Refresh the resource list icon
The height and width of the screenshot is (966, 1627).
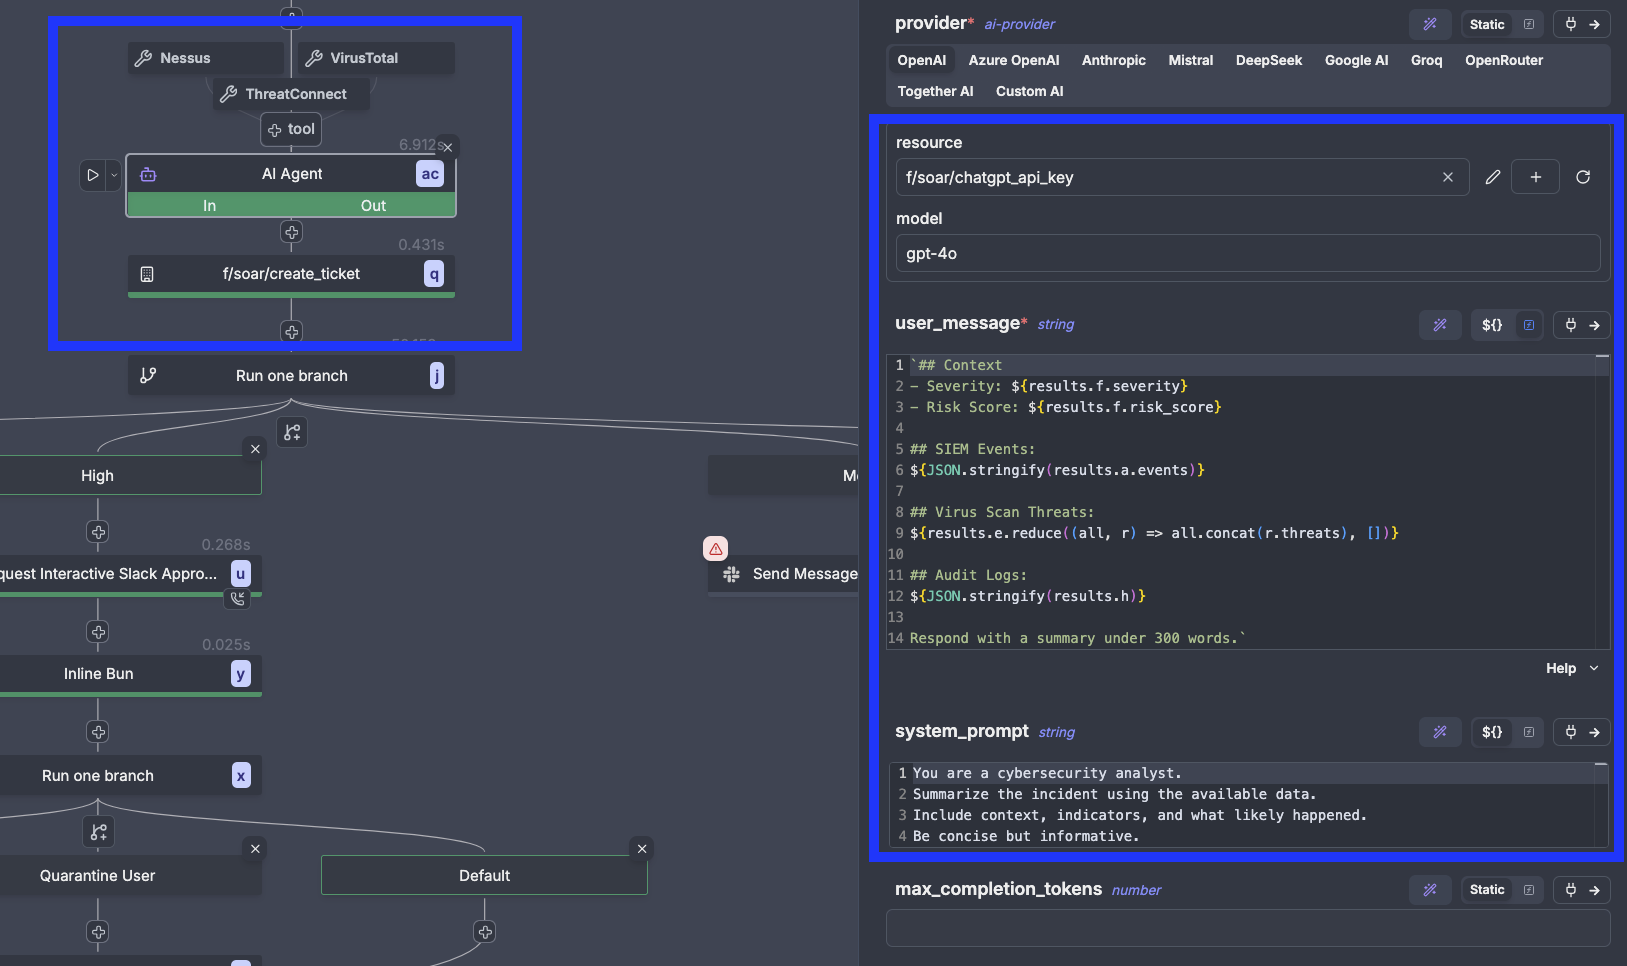click(x=1583, y=177)
